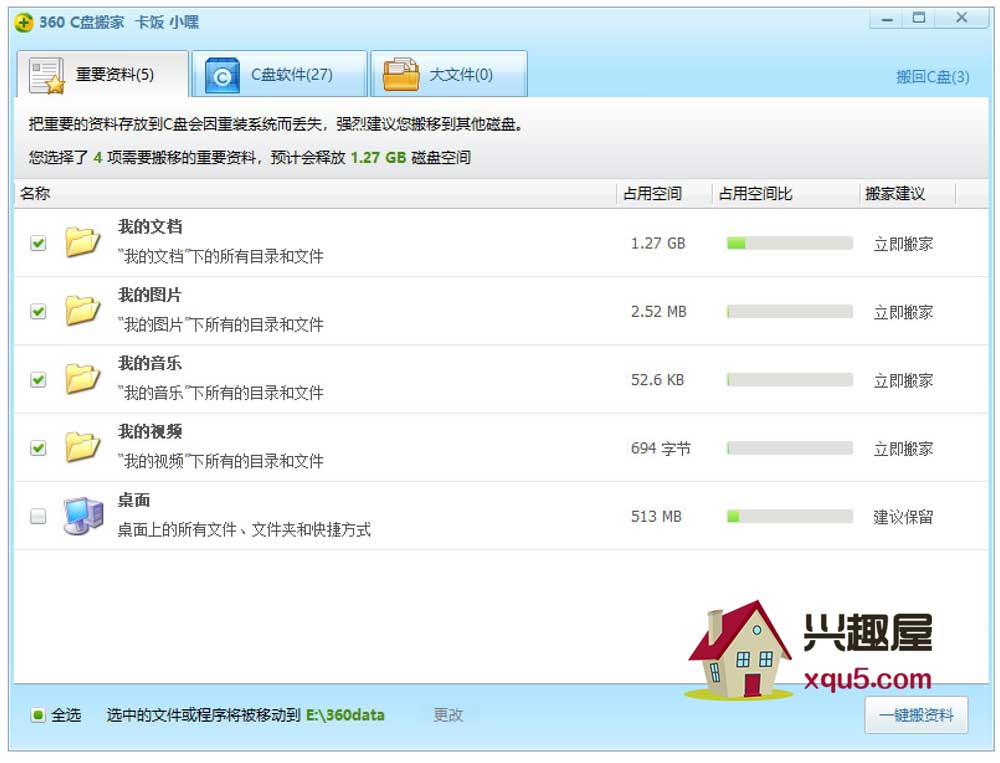Click the 我的图片 space usage bar
1000x763 pixels.
click(x=790, y=311)
